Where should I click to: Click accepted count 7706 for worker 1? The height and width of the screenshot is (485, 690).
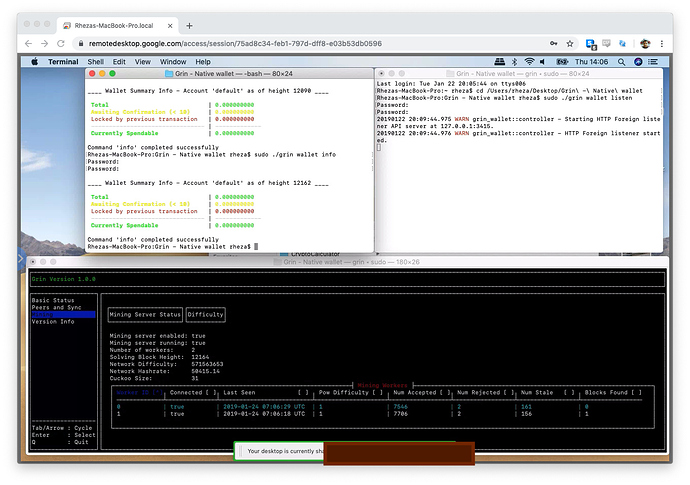[x=400, y=414]
